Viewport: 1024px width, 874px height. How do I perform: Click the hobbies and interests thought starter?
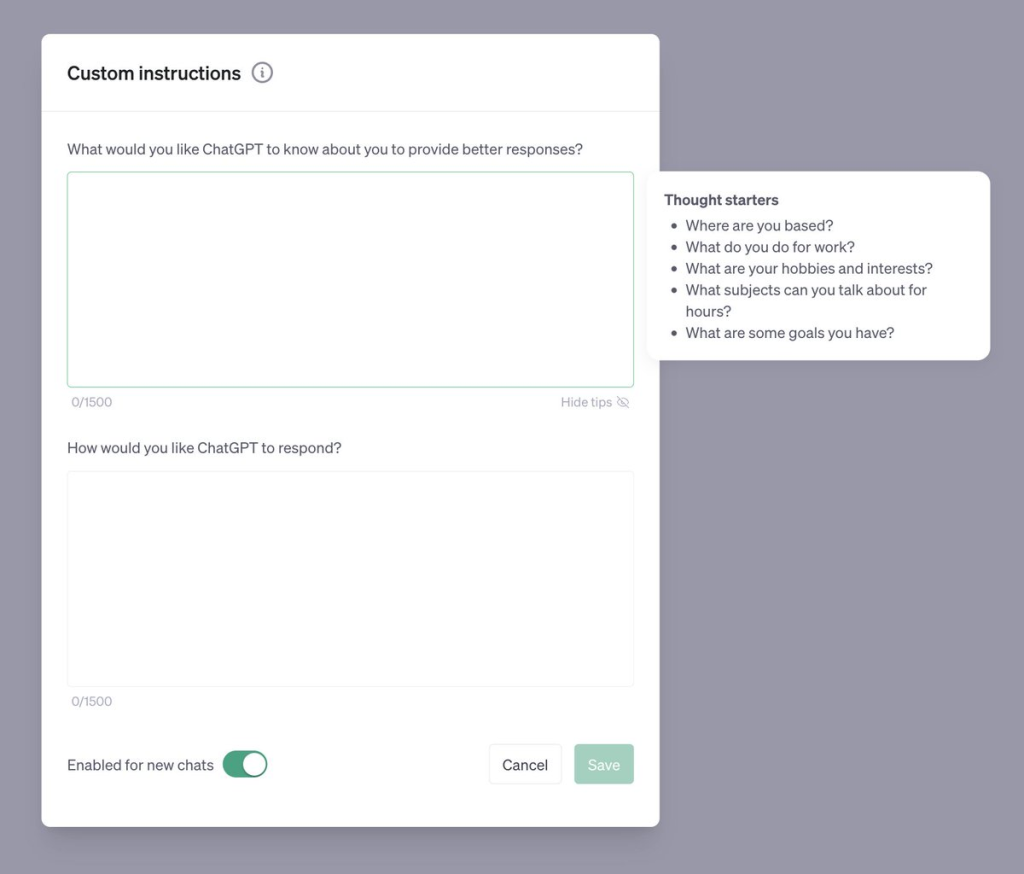click(808, 268)
